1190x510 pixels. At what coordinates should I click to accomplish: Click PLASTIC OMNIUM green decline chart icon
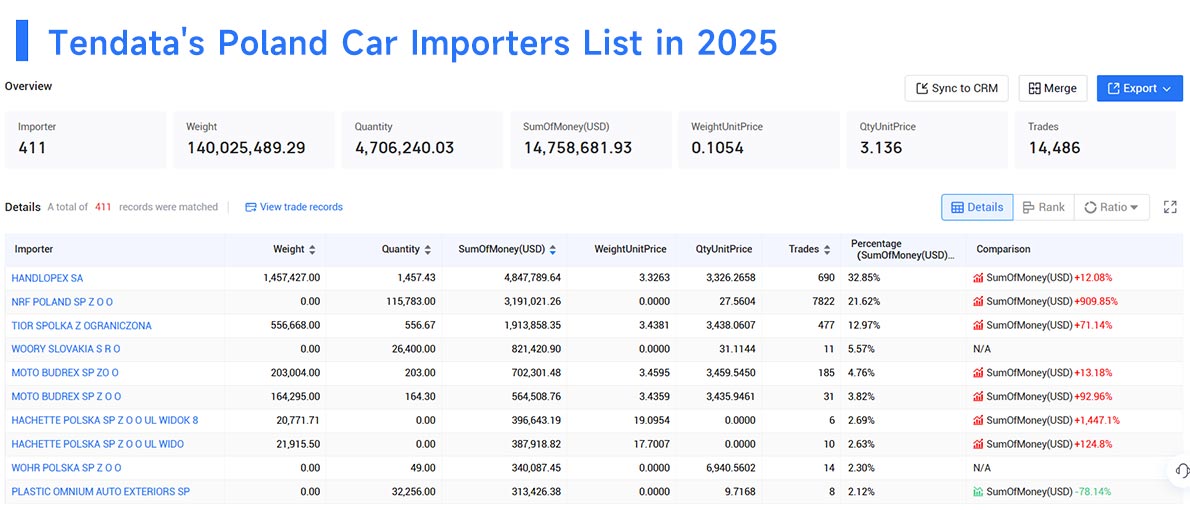tap(978, 491)
